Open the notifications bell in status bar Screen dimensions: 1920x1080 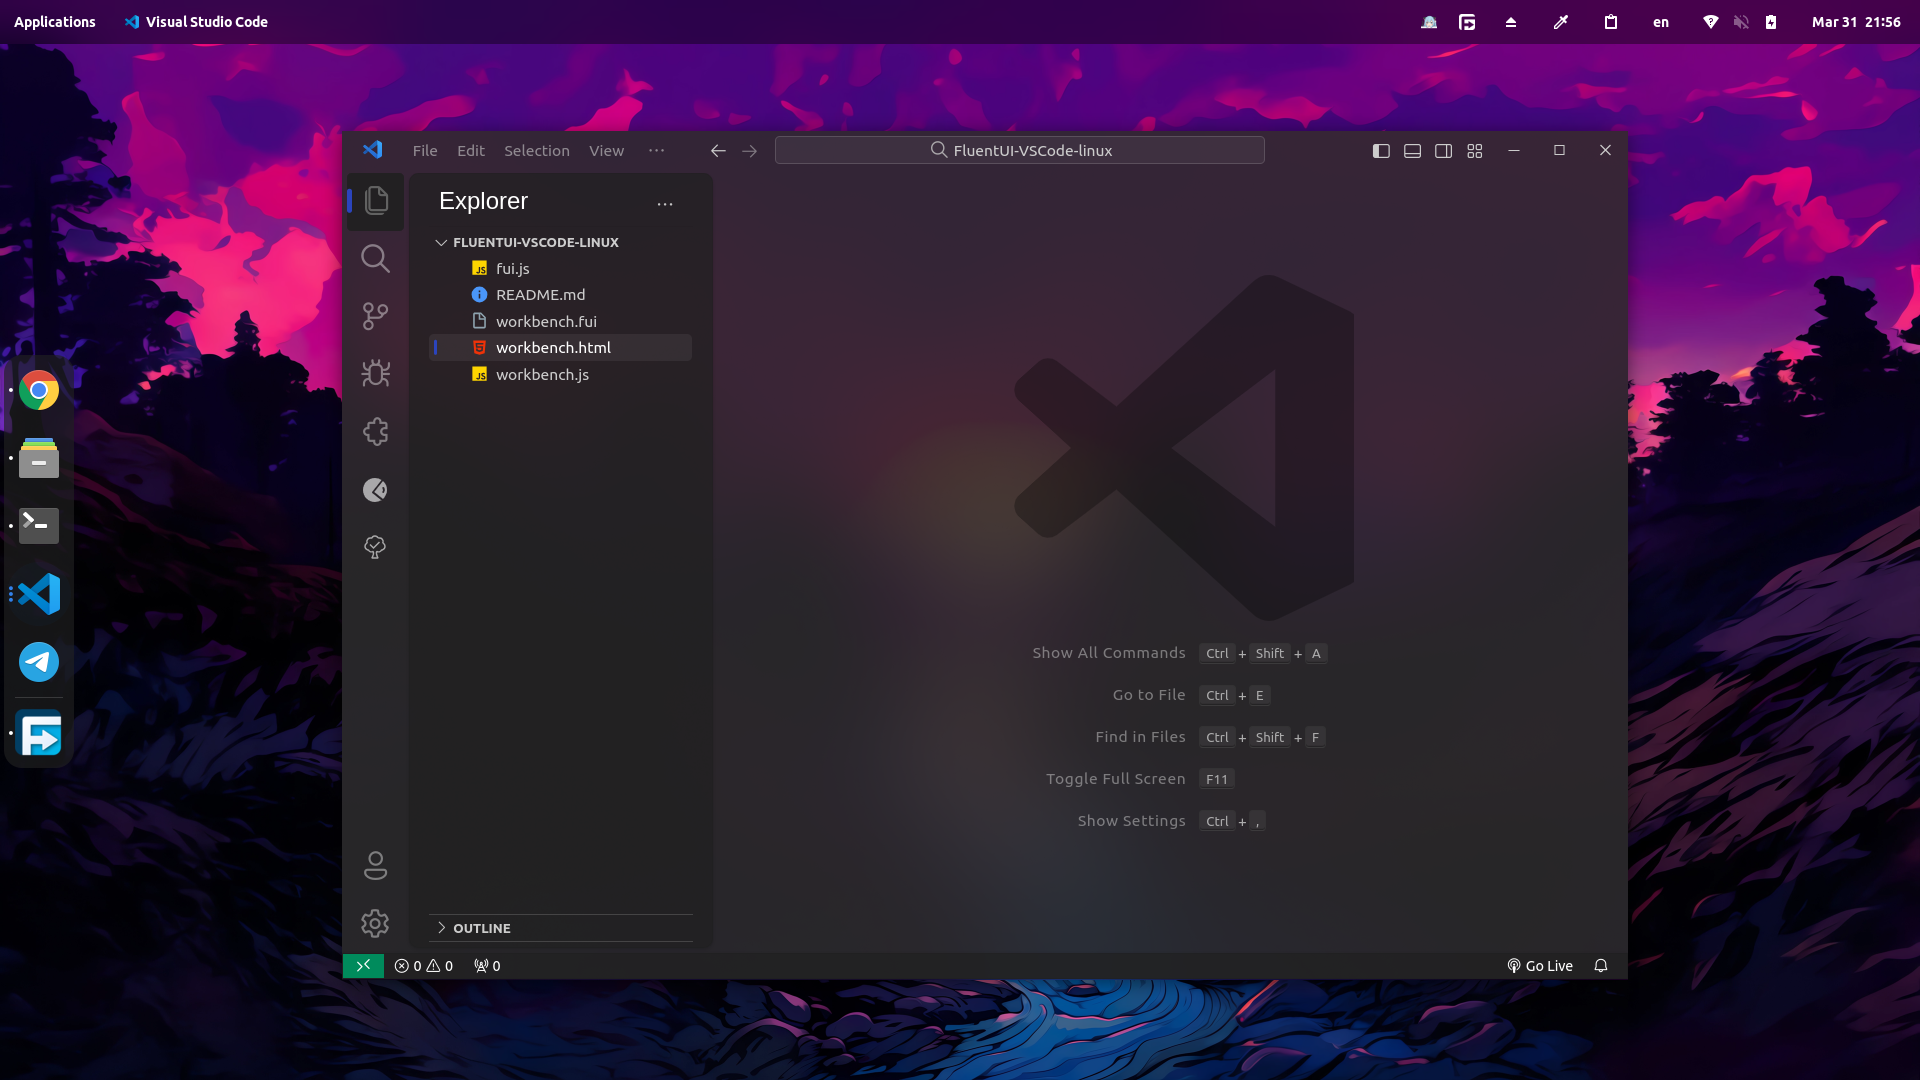pyautogui.click(x=1601, y=966)
